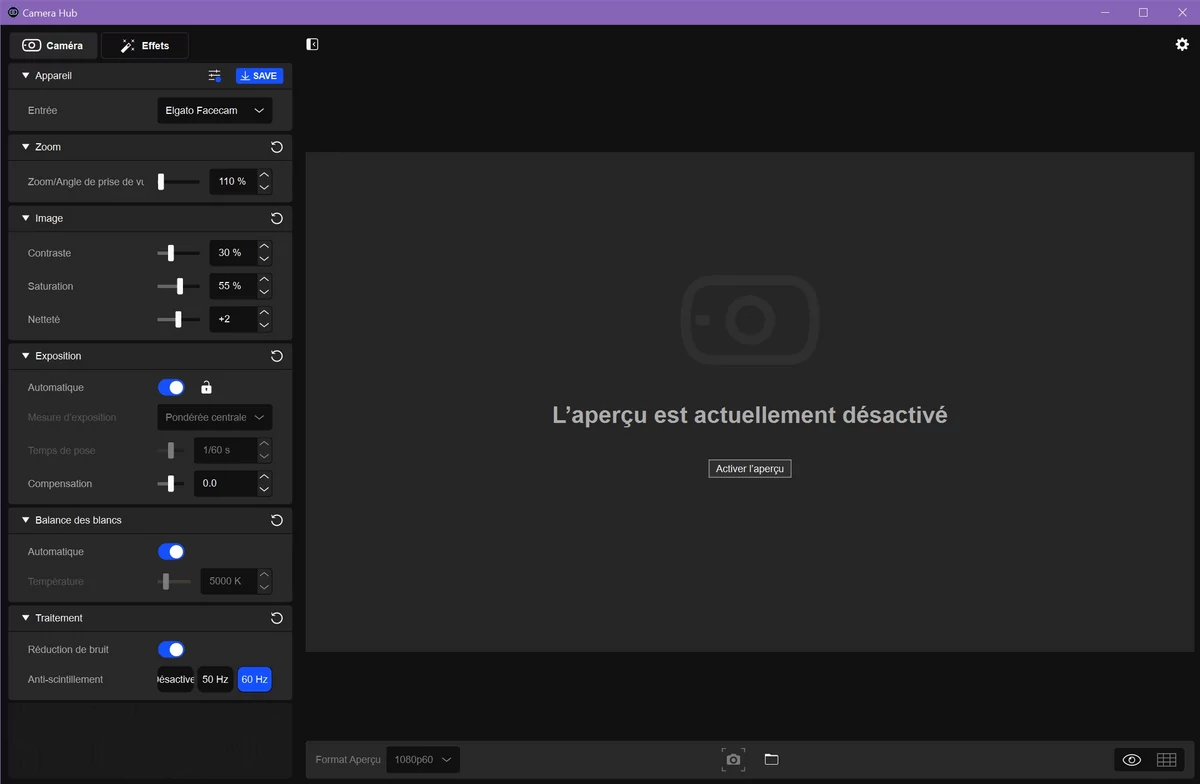Screen dimensions: 1200x784
Task: Reset the Image section
Action: 277,218
